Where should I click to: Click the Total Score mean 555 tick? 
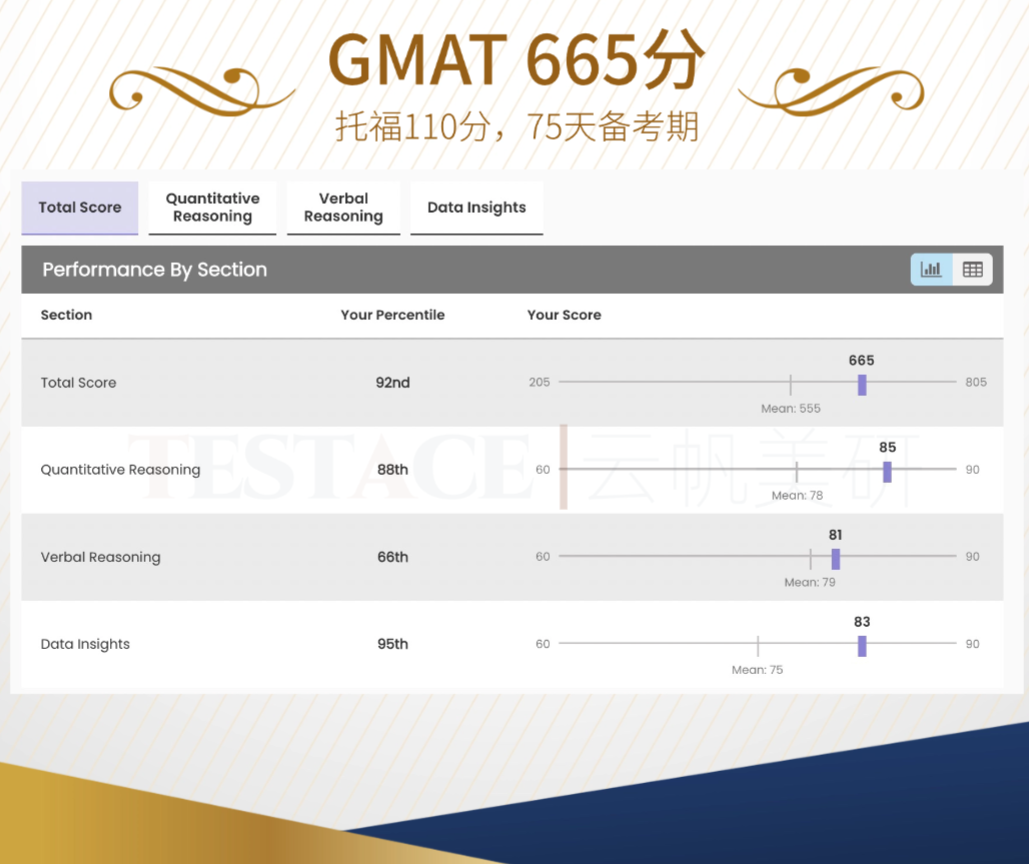[x=790, y=385]
